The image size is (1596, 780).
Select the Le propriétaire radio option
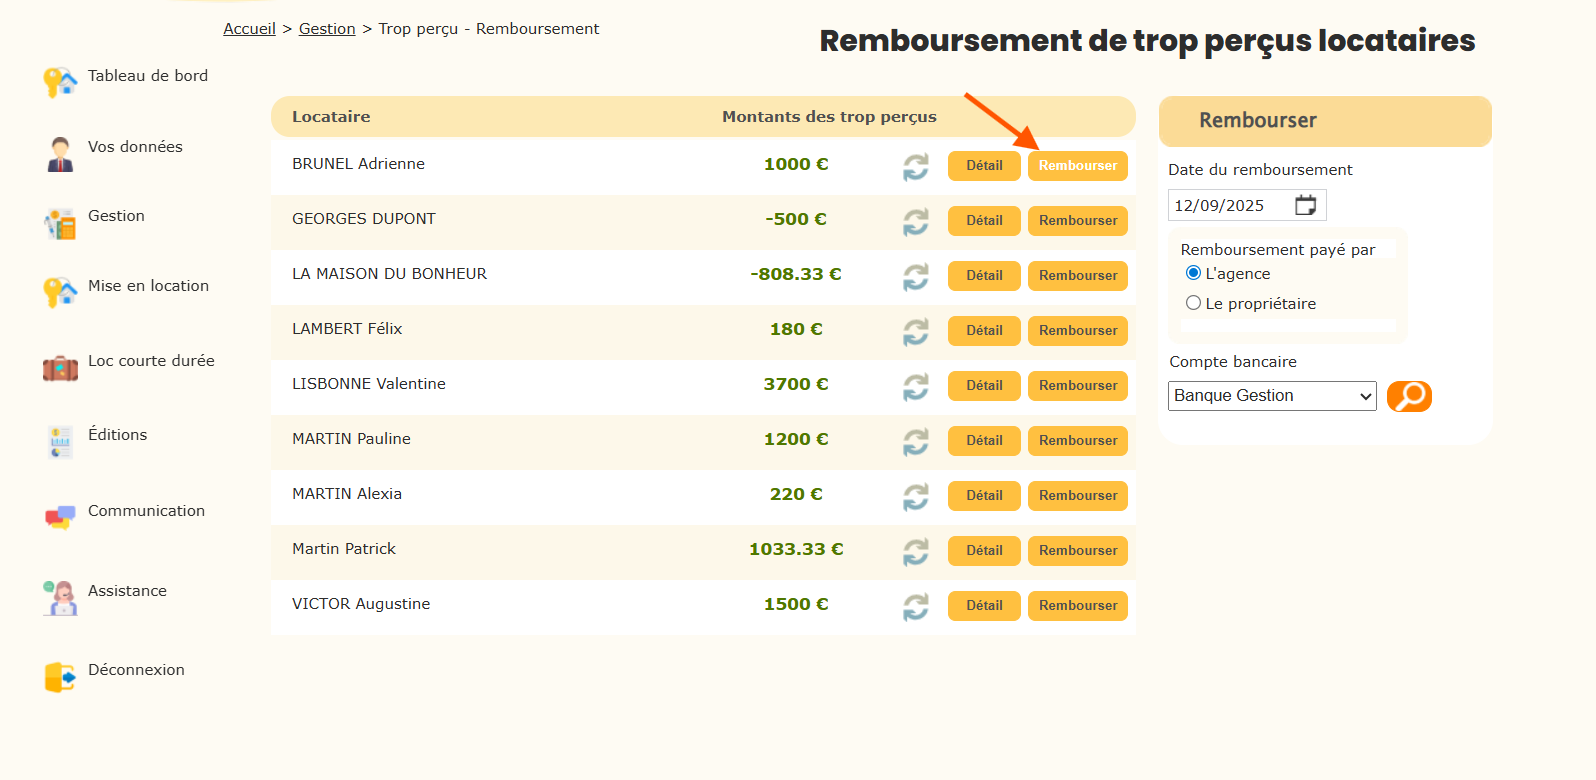[1193, 303]
